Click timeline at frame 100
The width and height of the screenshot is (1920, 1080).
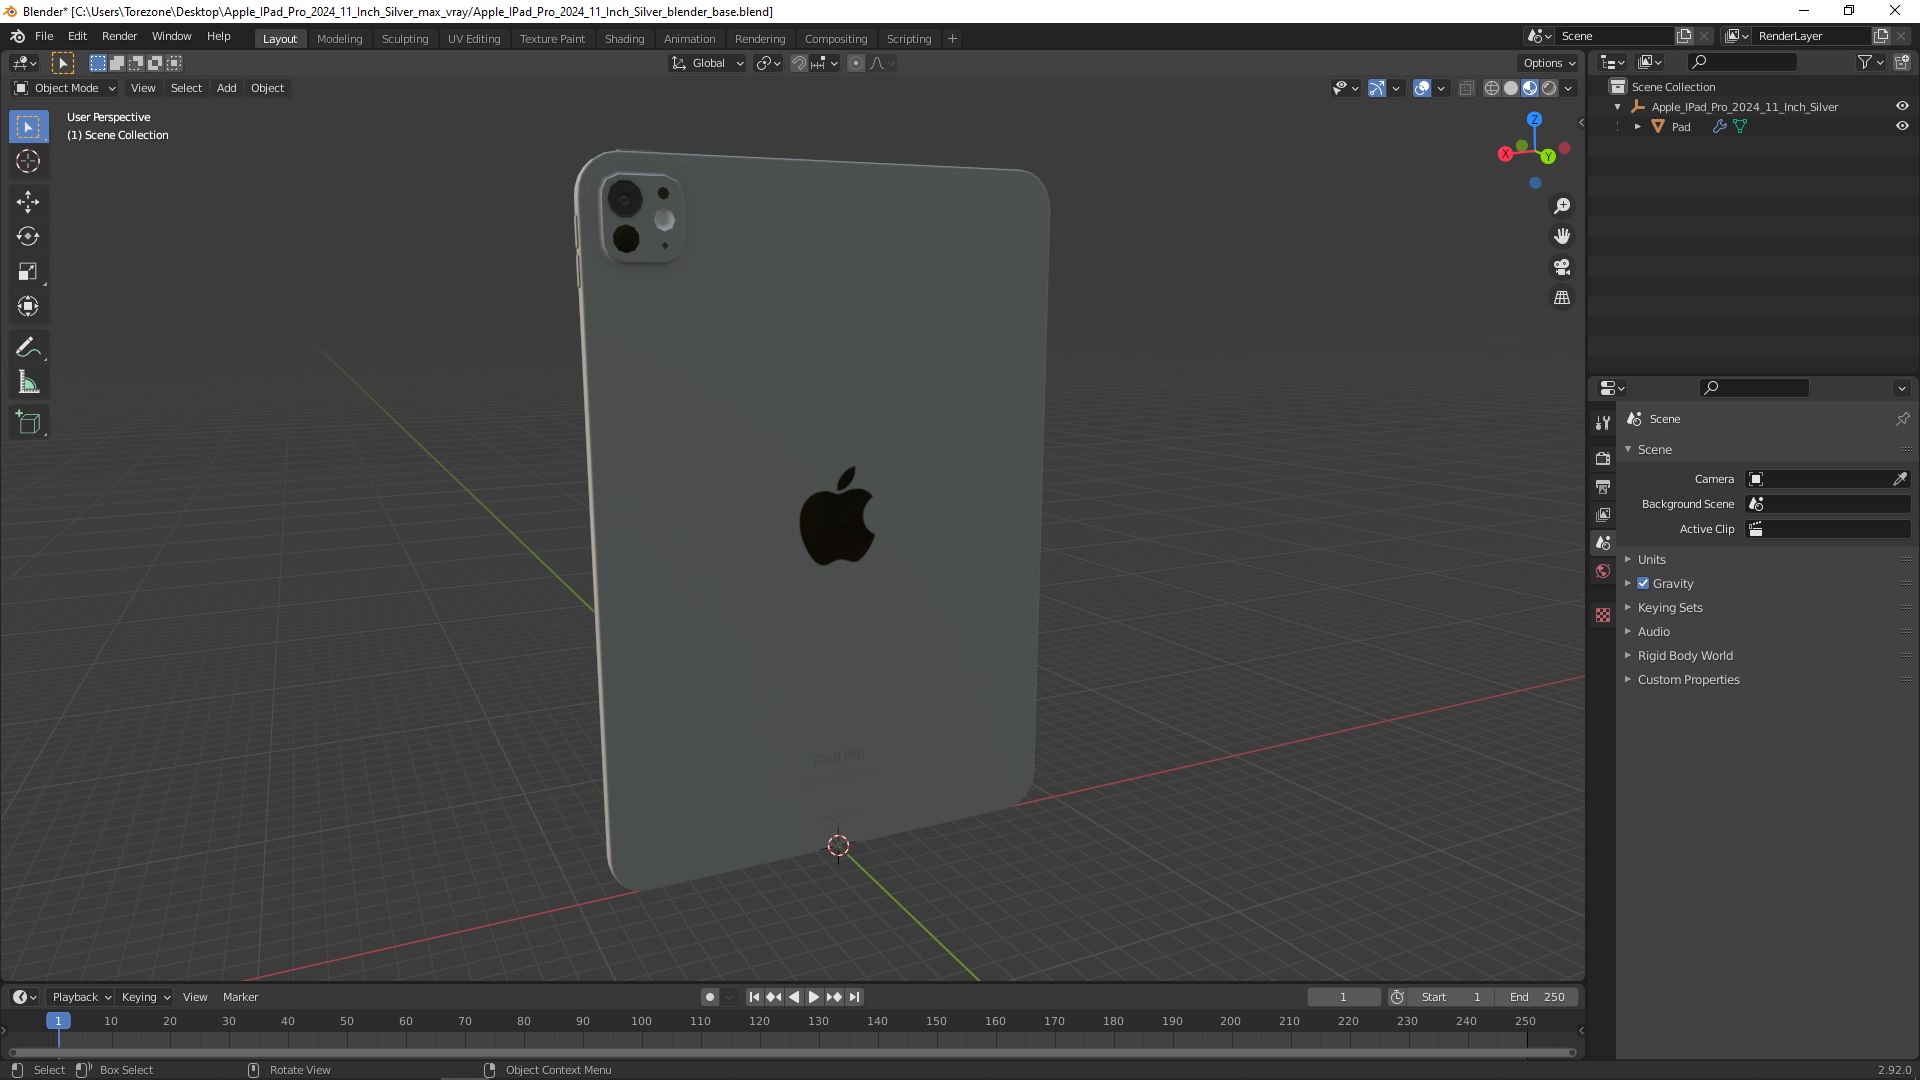tap(641, 1021)
